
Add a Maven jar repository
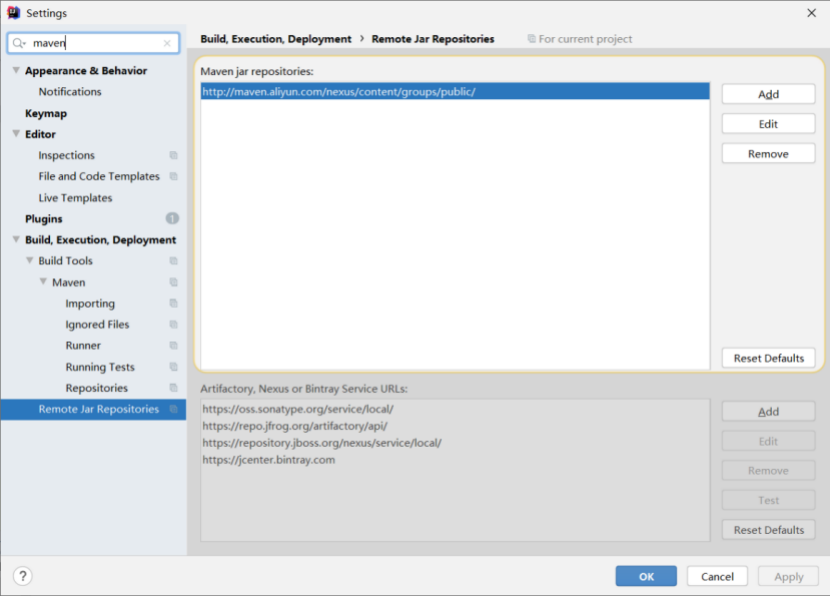tap(768, 94)
